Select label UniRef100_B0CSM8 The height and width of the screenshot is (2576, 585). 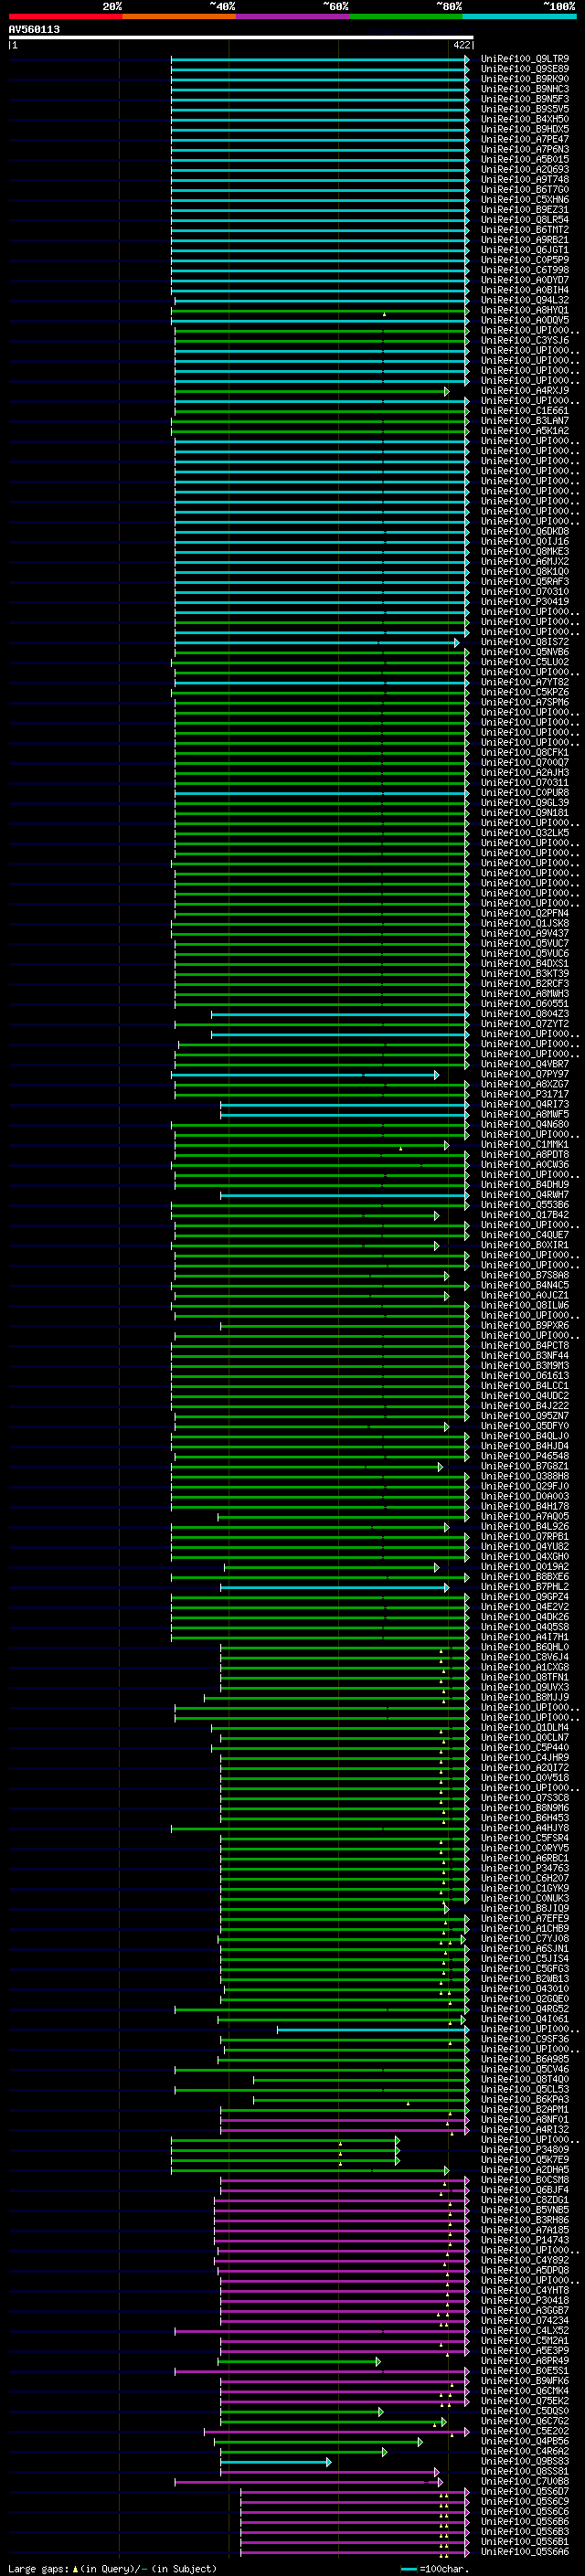pos(525,2179)
